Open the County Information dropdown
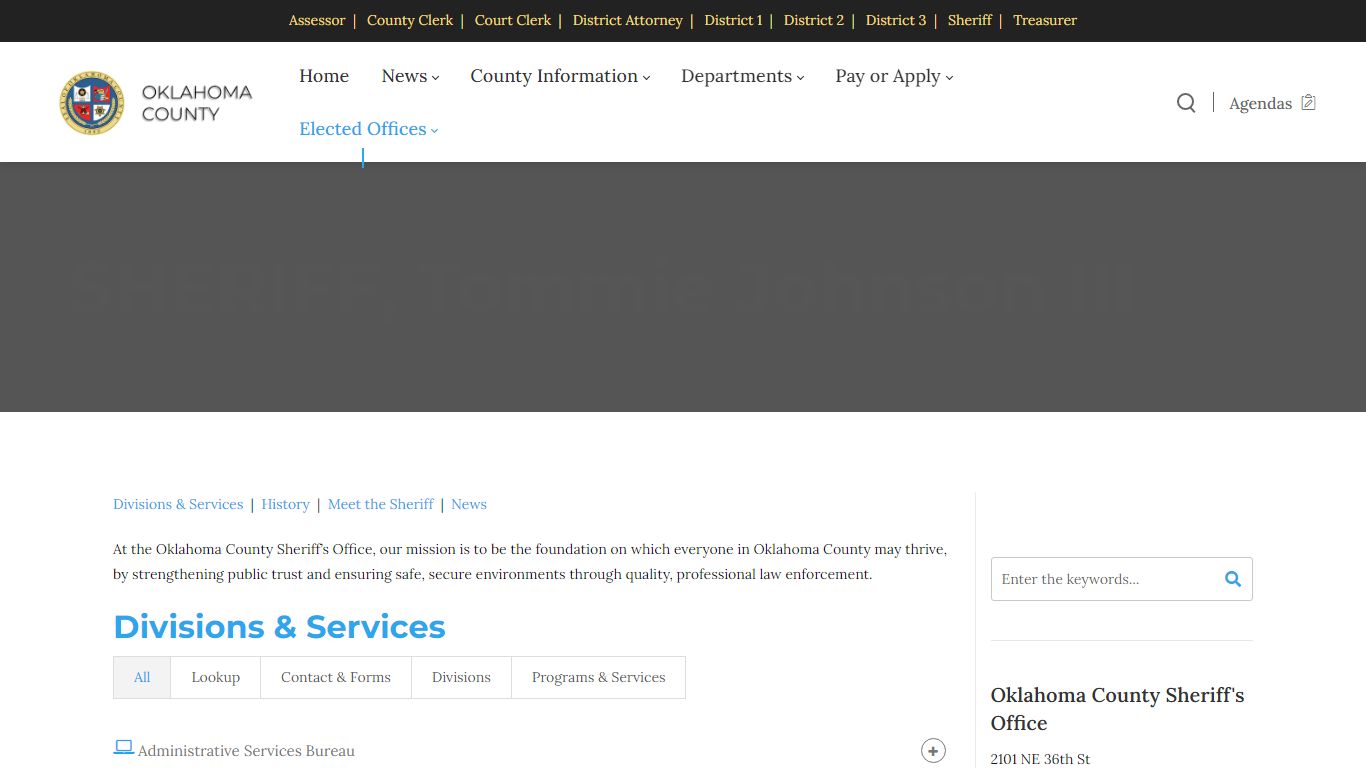This screenshot has height=768, width=1366. coord(560,76)
